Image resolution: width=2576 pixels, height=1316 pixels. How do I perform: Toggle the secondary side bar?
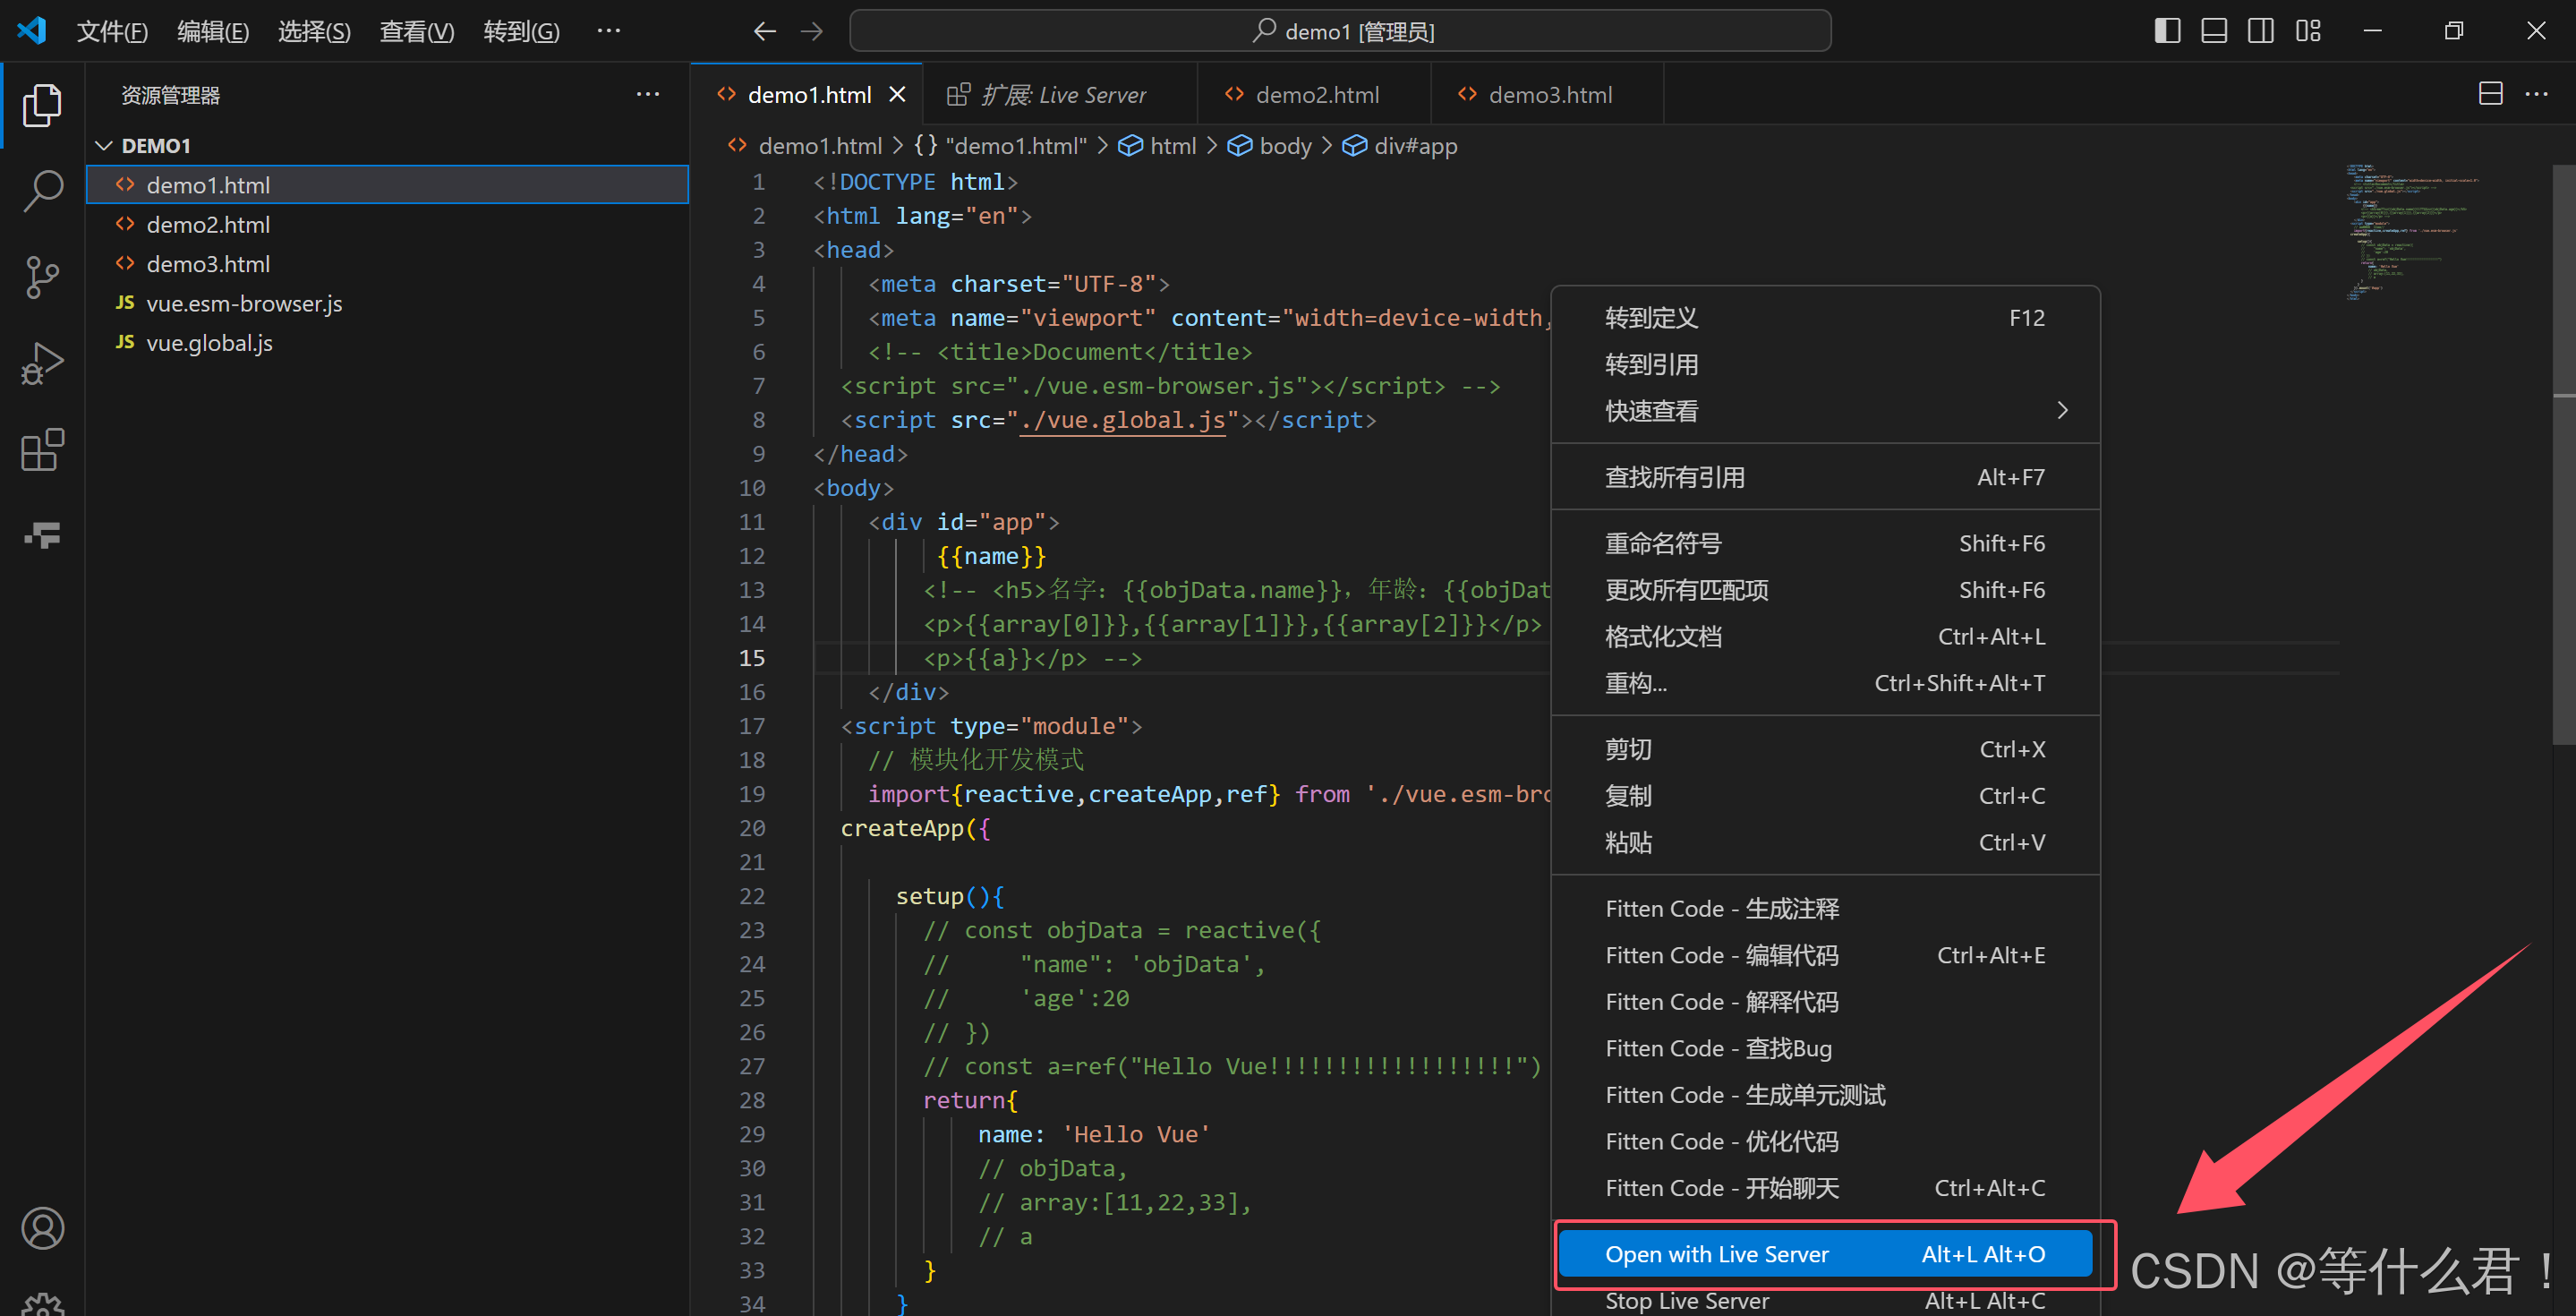(2260, 31)
